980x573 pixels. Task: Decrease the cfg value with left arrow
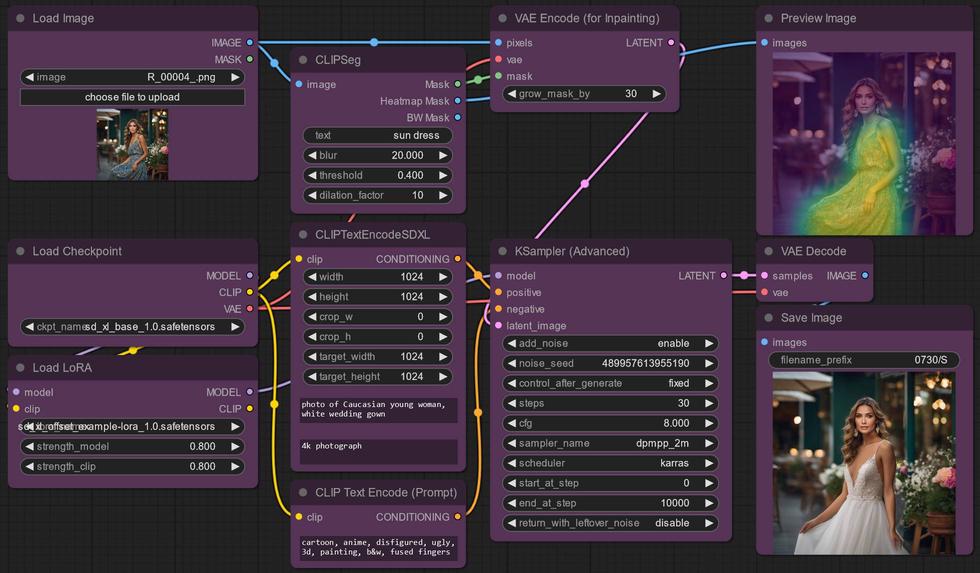pyautogui.click(x=512, y=423)
